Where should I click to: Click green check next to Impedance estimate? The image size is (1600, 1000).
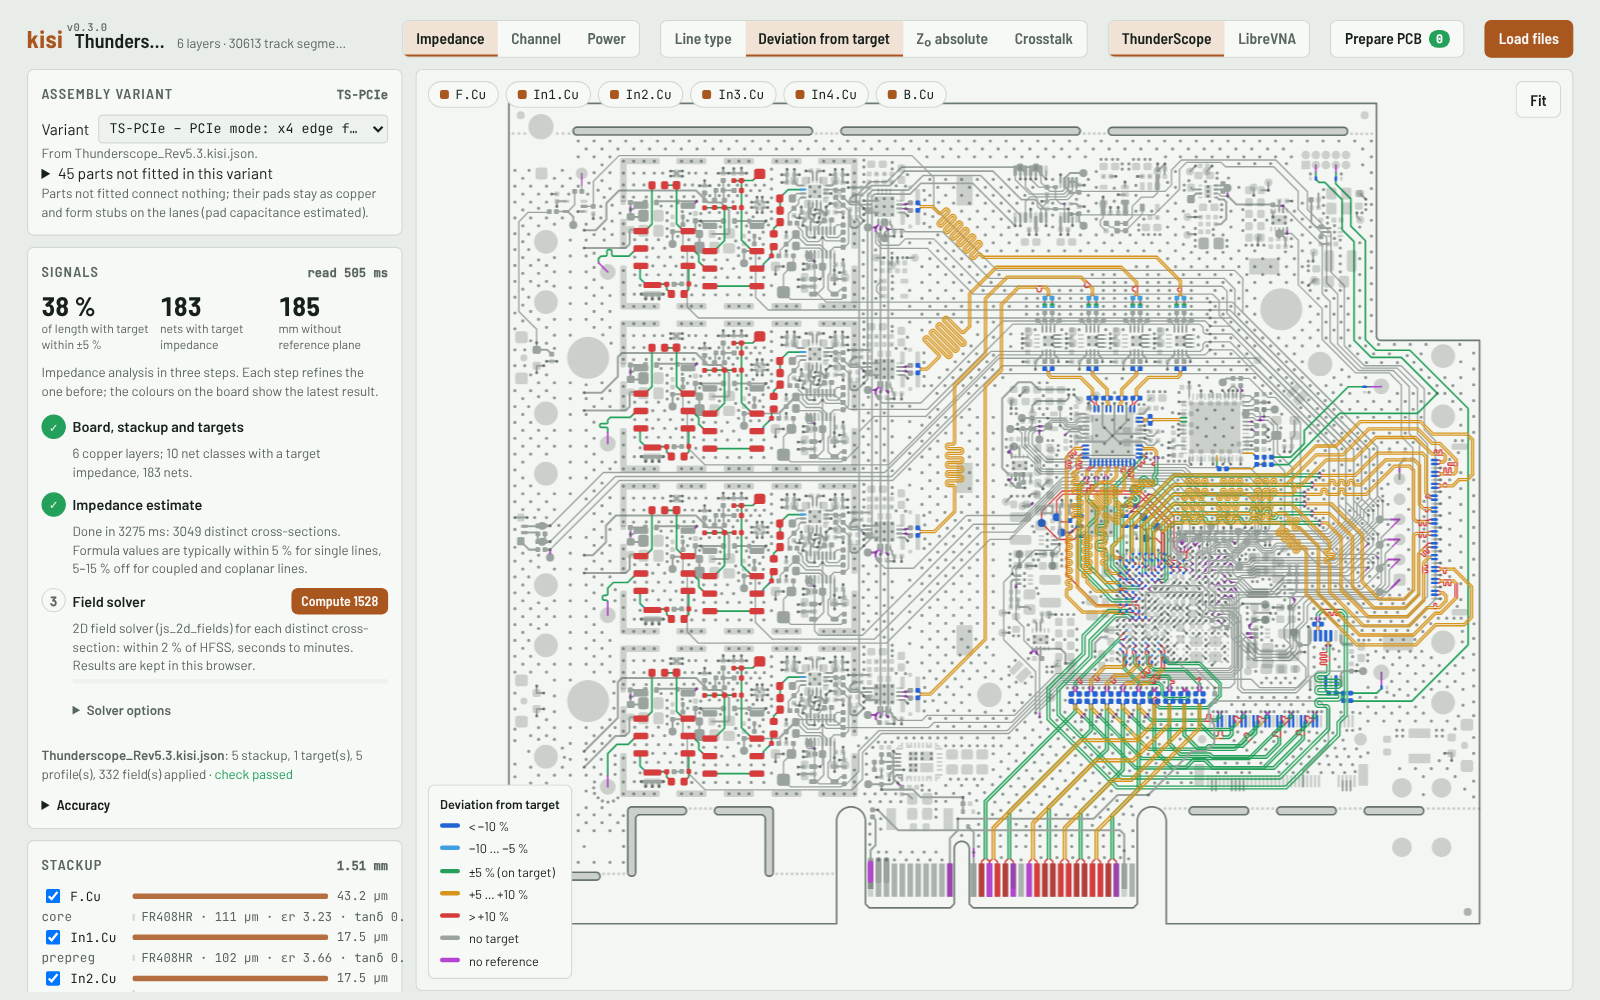(54, 505)
